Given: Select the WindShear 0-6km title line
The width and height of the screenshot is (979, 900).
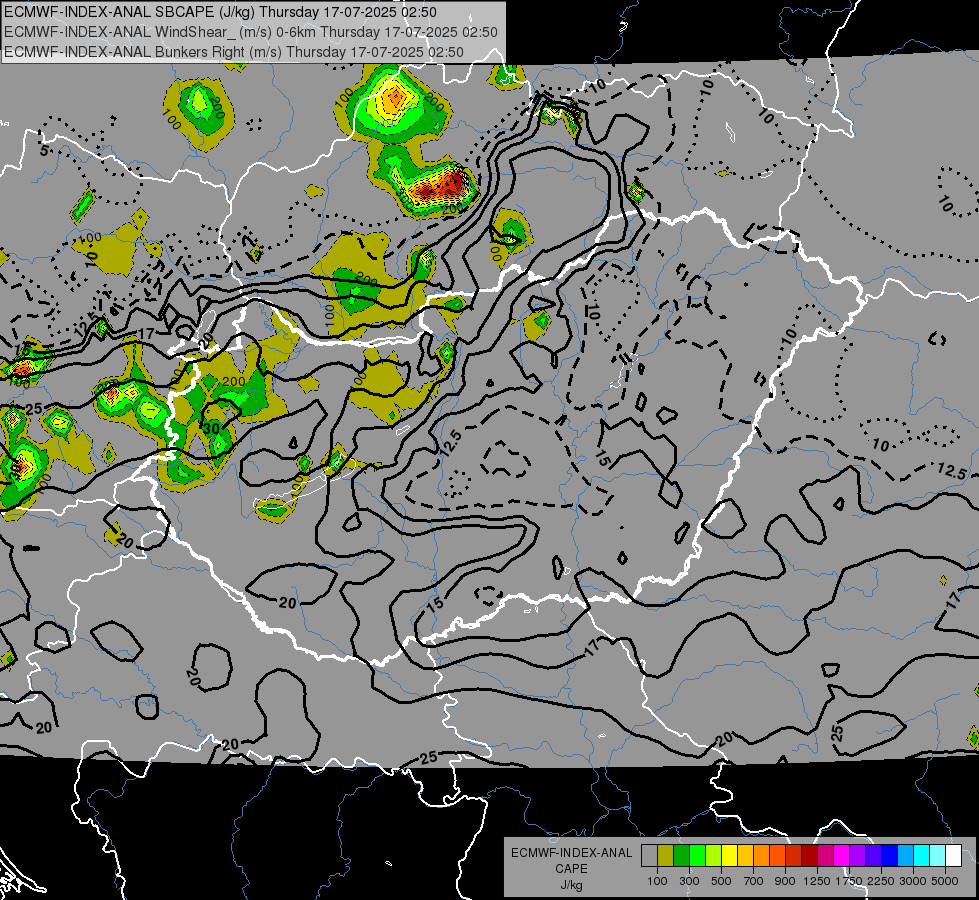Looking at the screenshot, I should coord(250,32).
